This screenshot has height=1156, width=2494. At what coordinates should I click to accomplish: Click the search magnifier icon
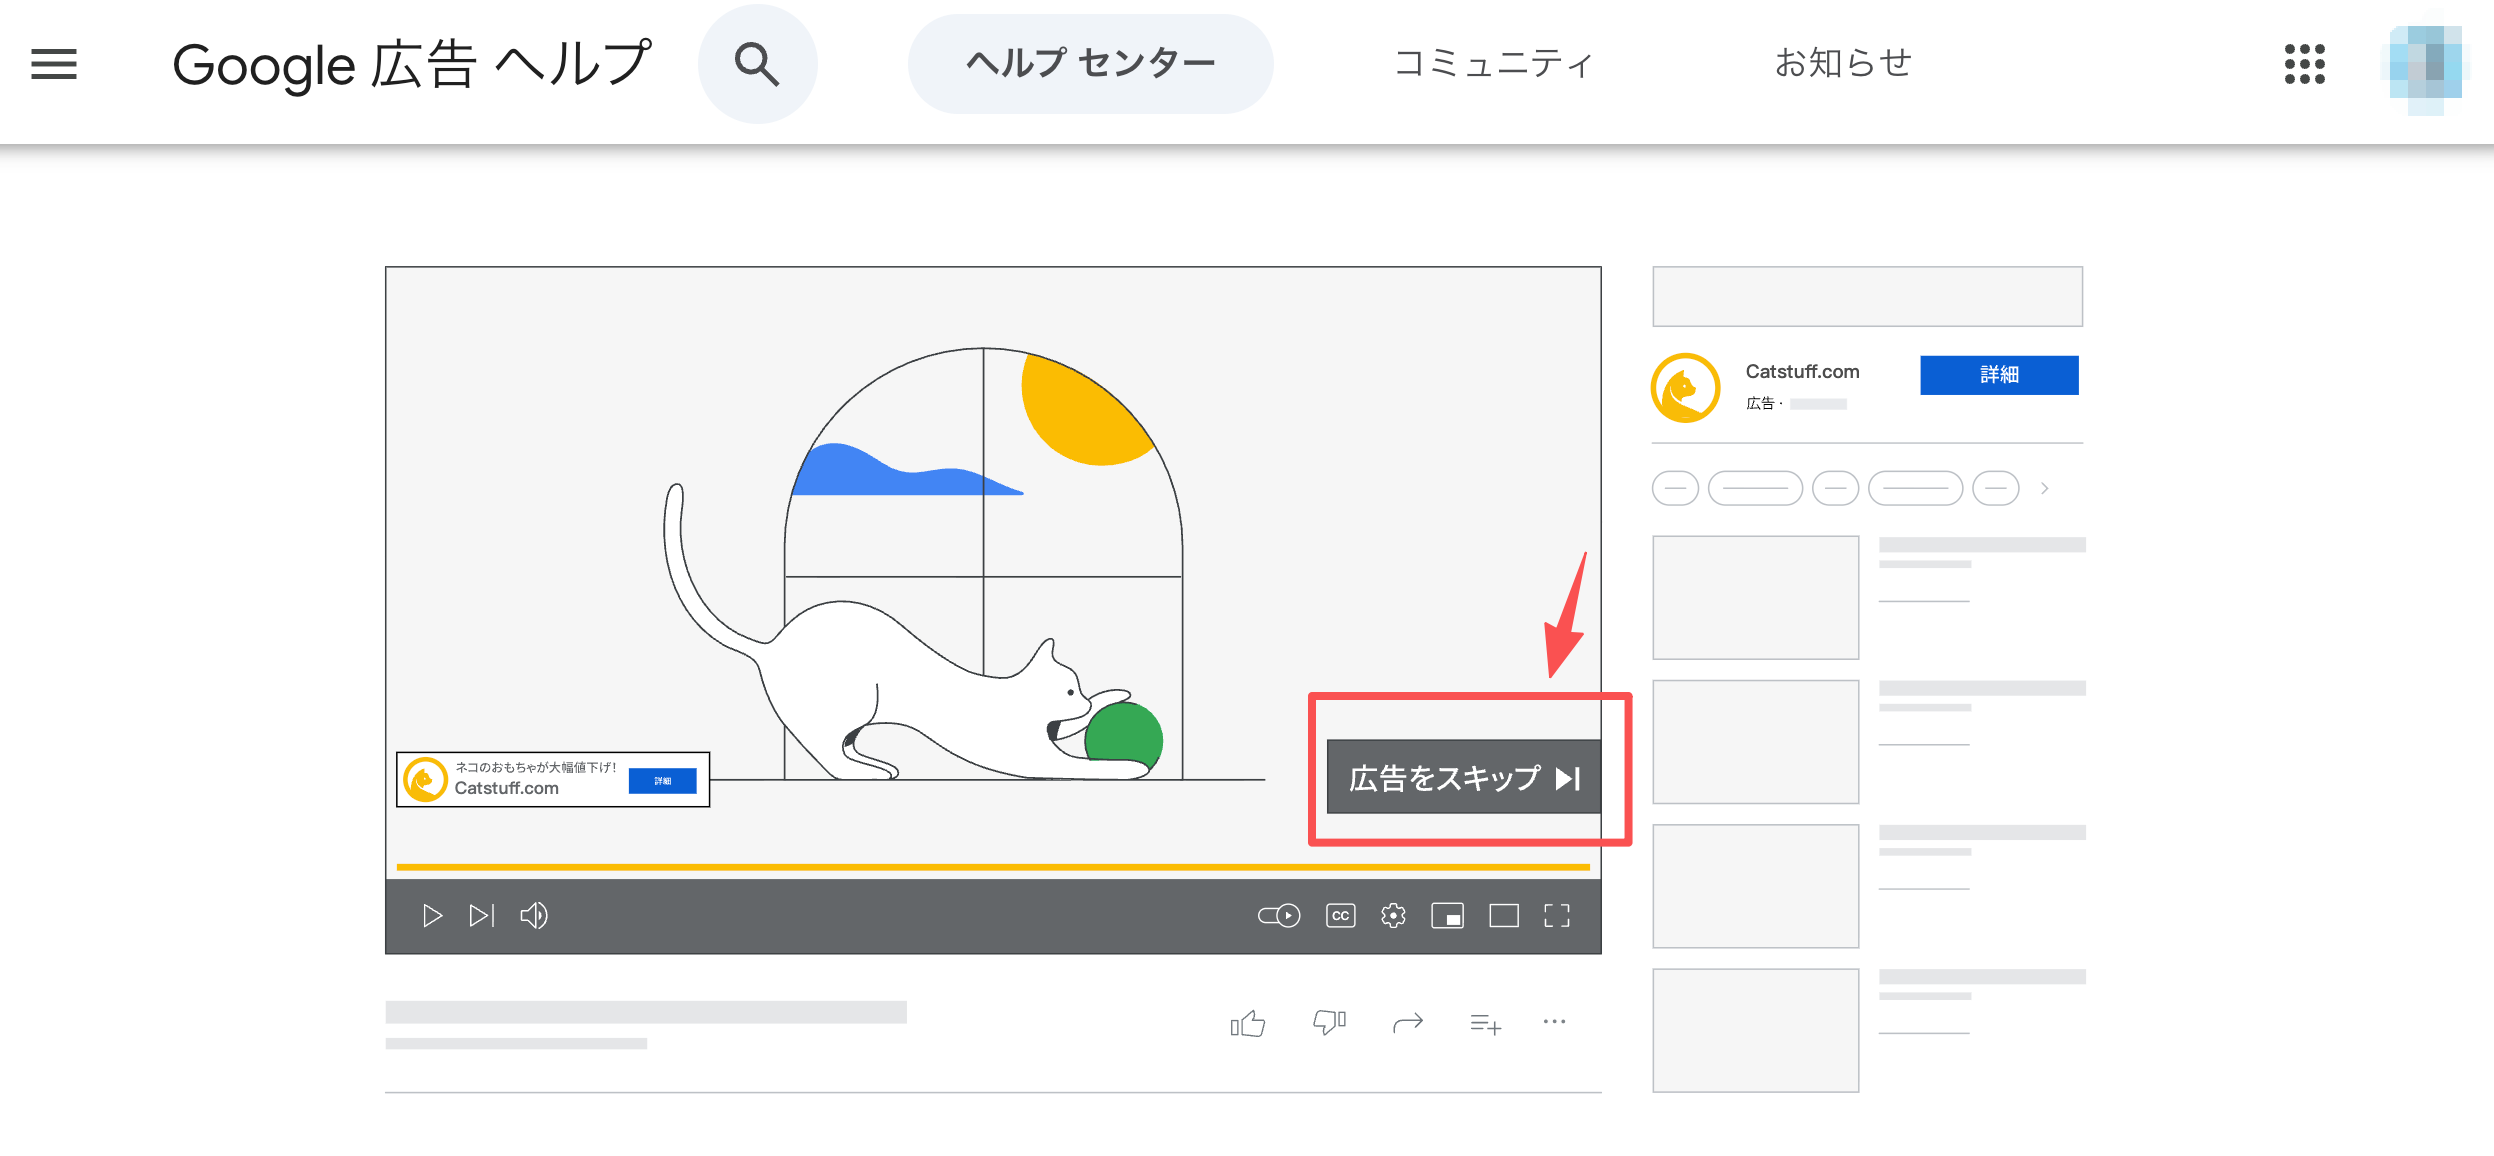tap(757, 64)
